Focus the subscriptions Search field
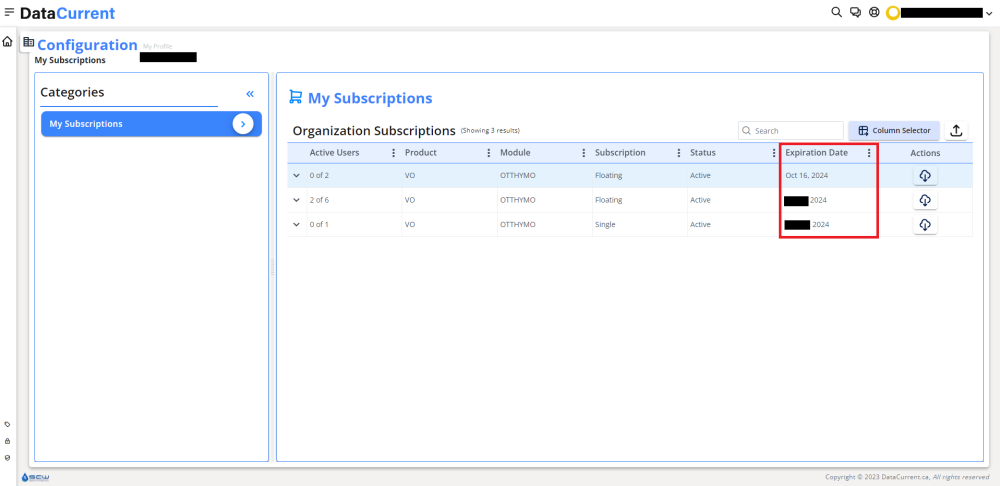 click(791, 131)
